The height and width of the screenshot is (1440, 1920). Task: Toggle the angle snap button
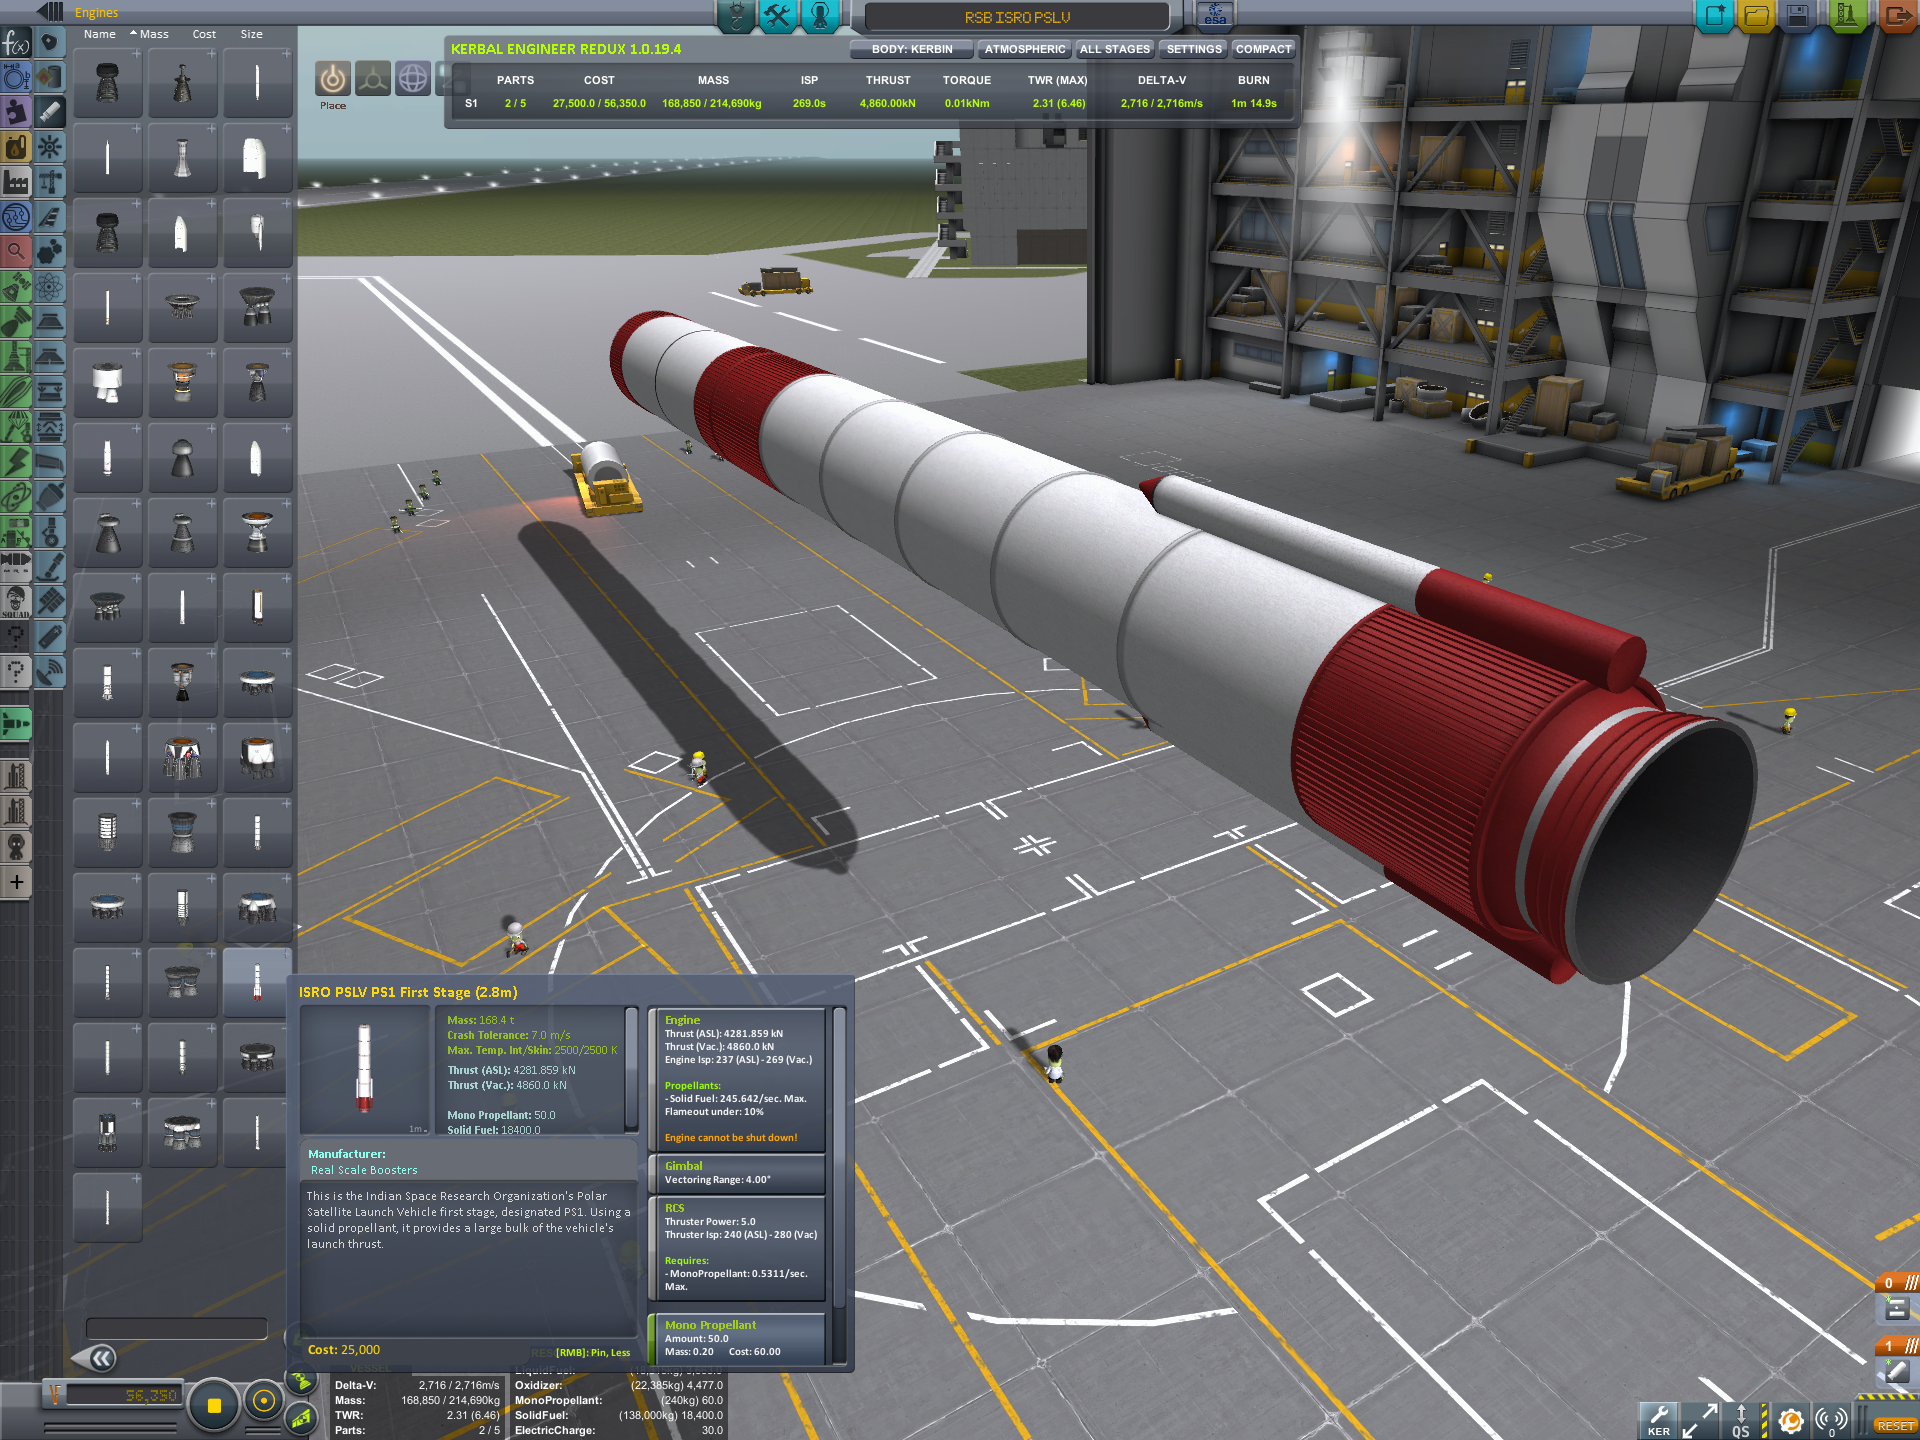264,1401
